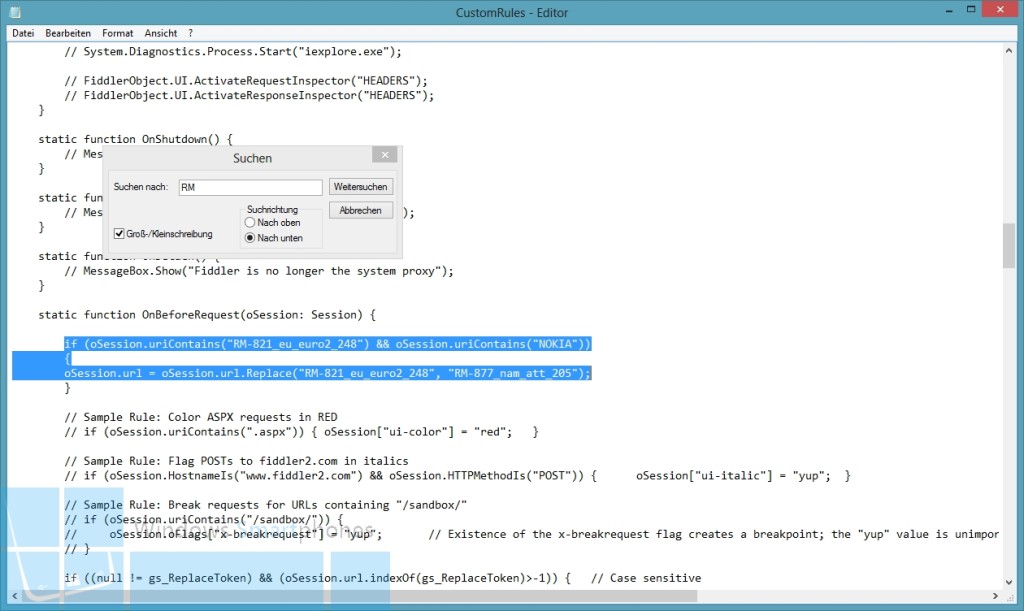
Task: Maximize the Editor window
Action: click(971, 10)
